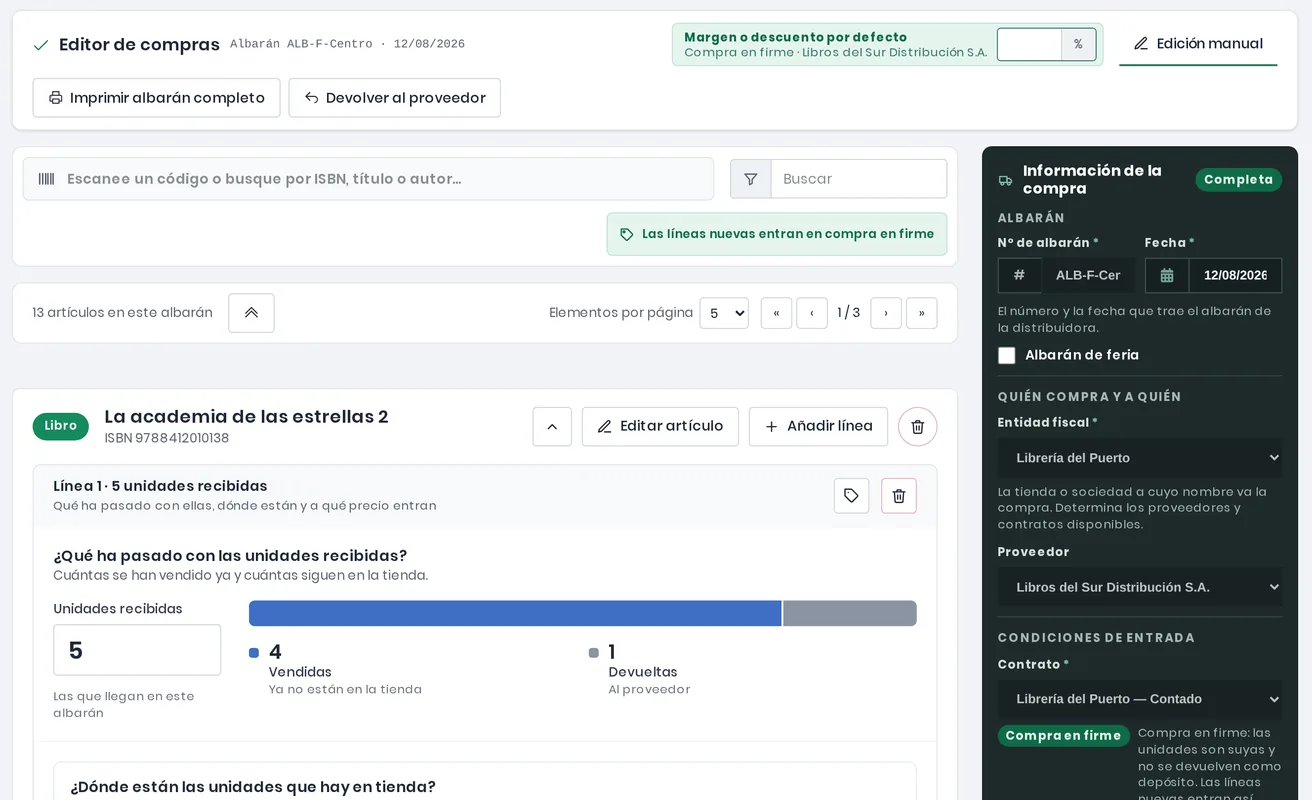
Task: Click the Fecha input showing 12/08/2026
Action: (x=1235, y=275)
